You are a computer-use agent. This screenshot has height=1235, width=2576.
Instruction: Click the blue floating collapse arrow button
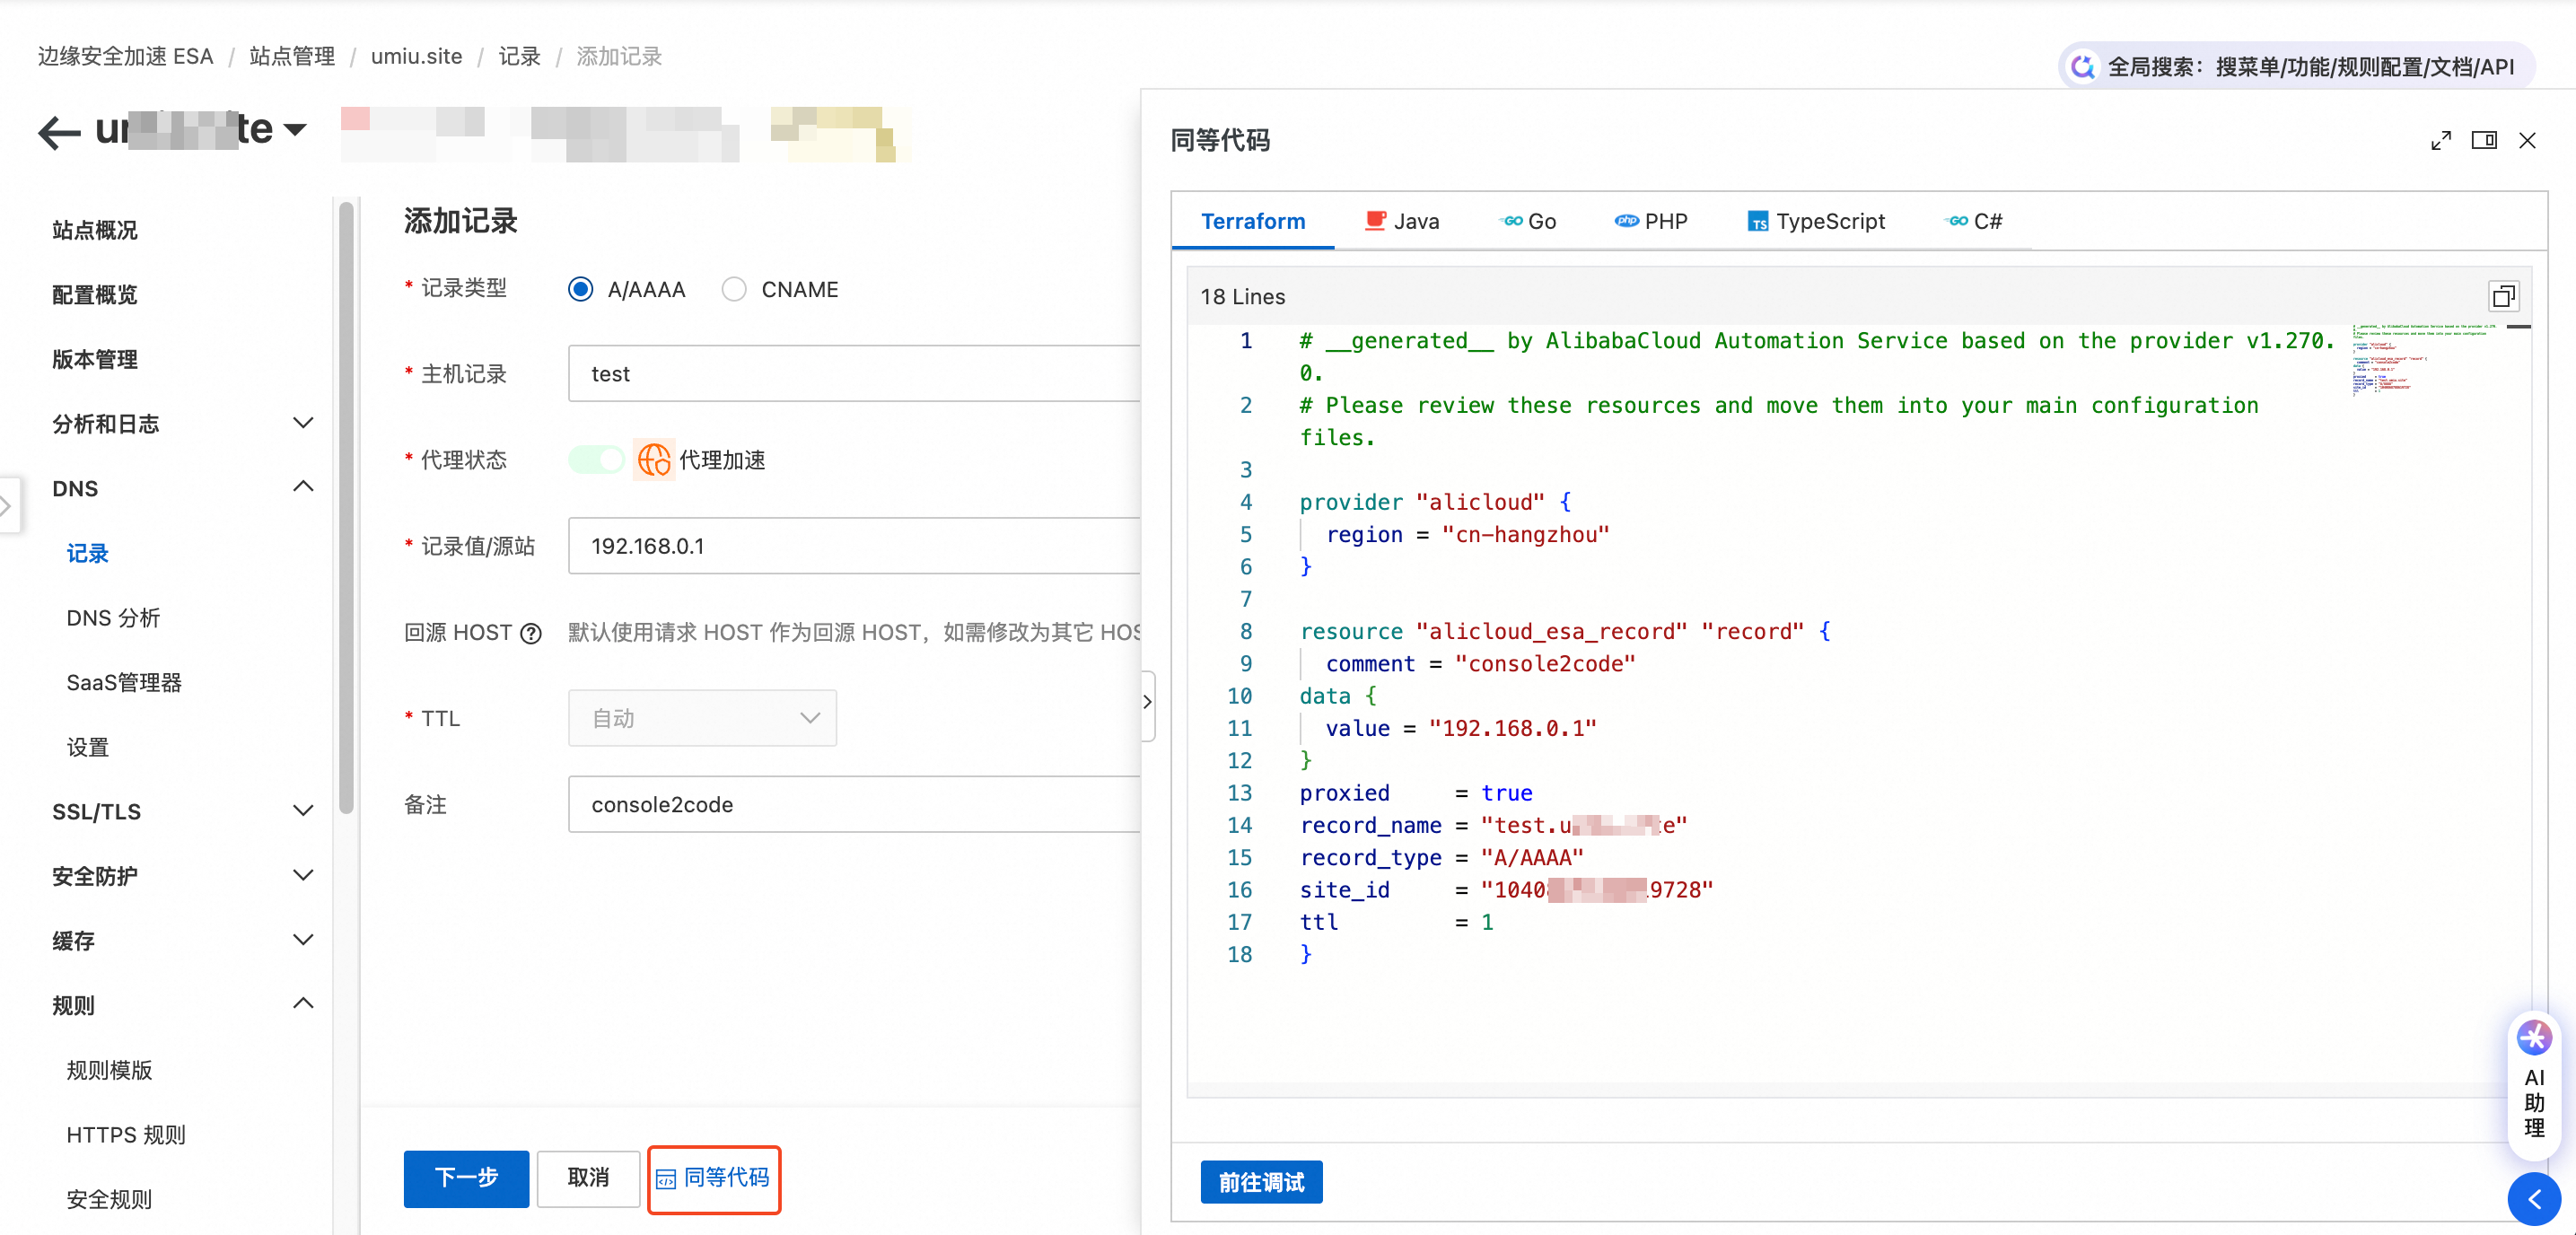click(2533, 1198)
